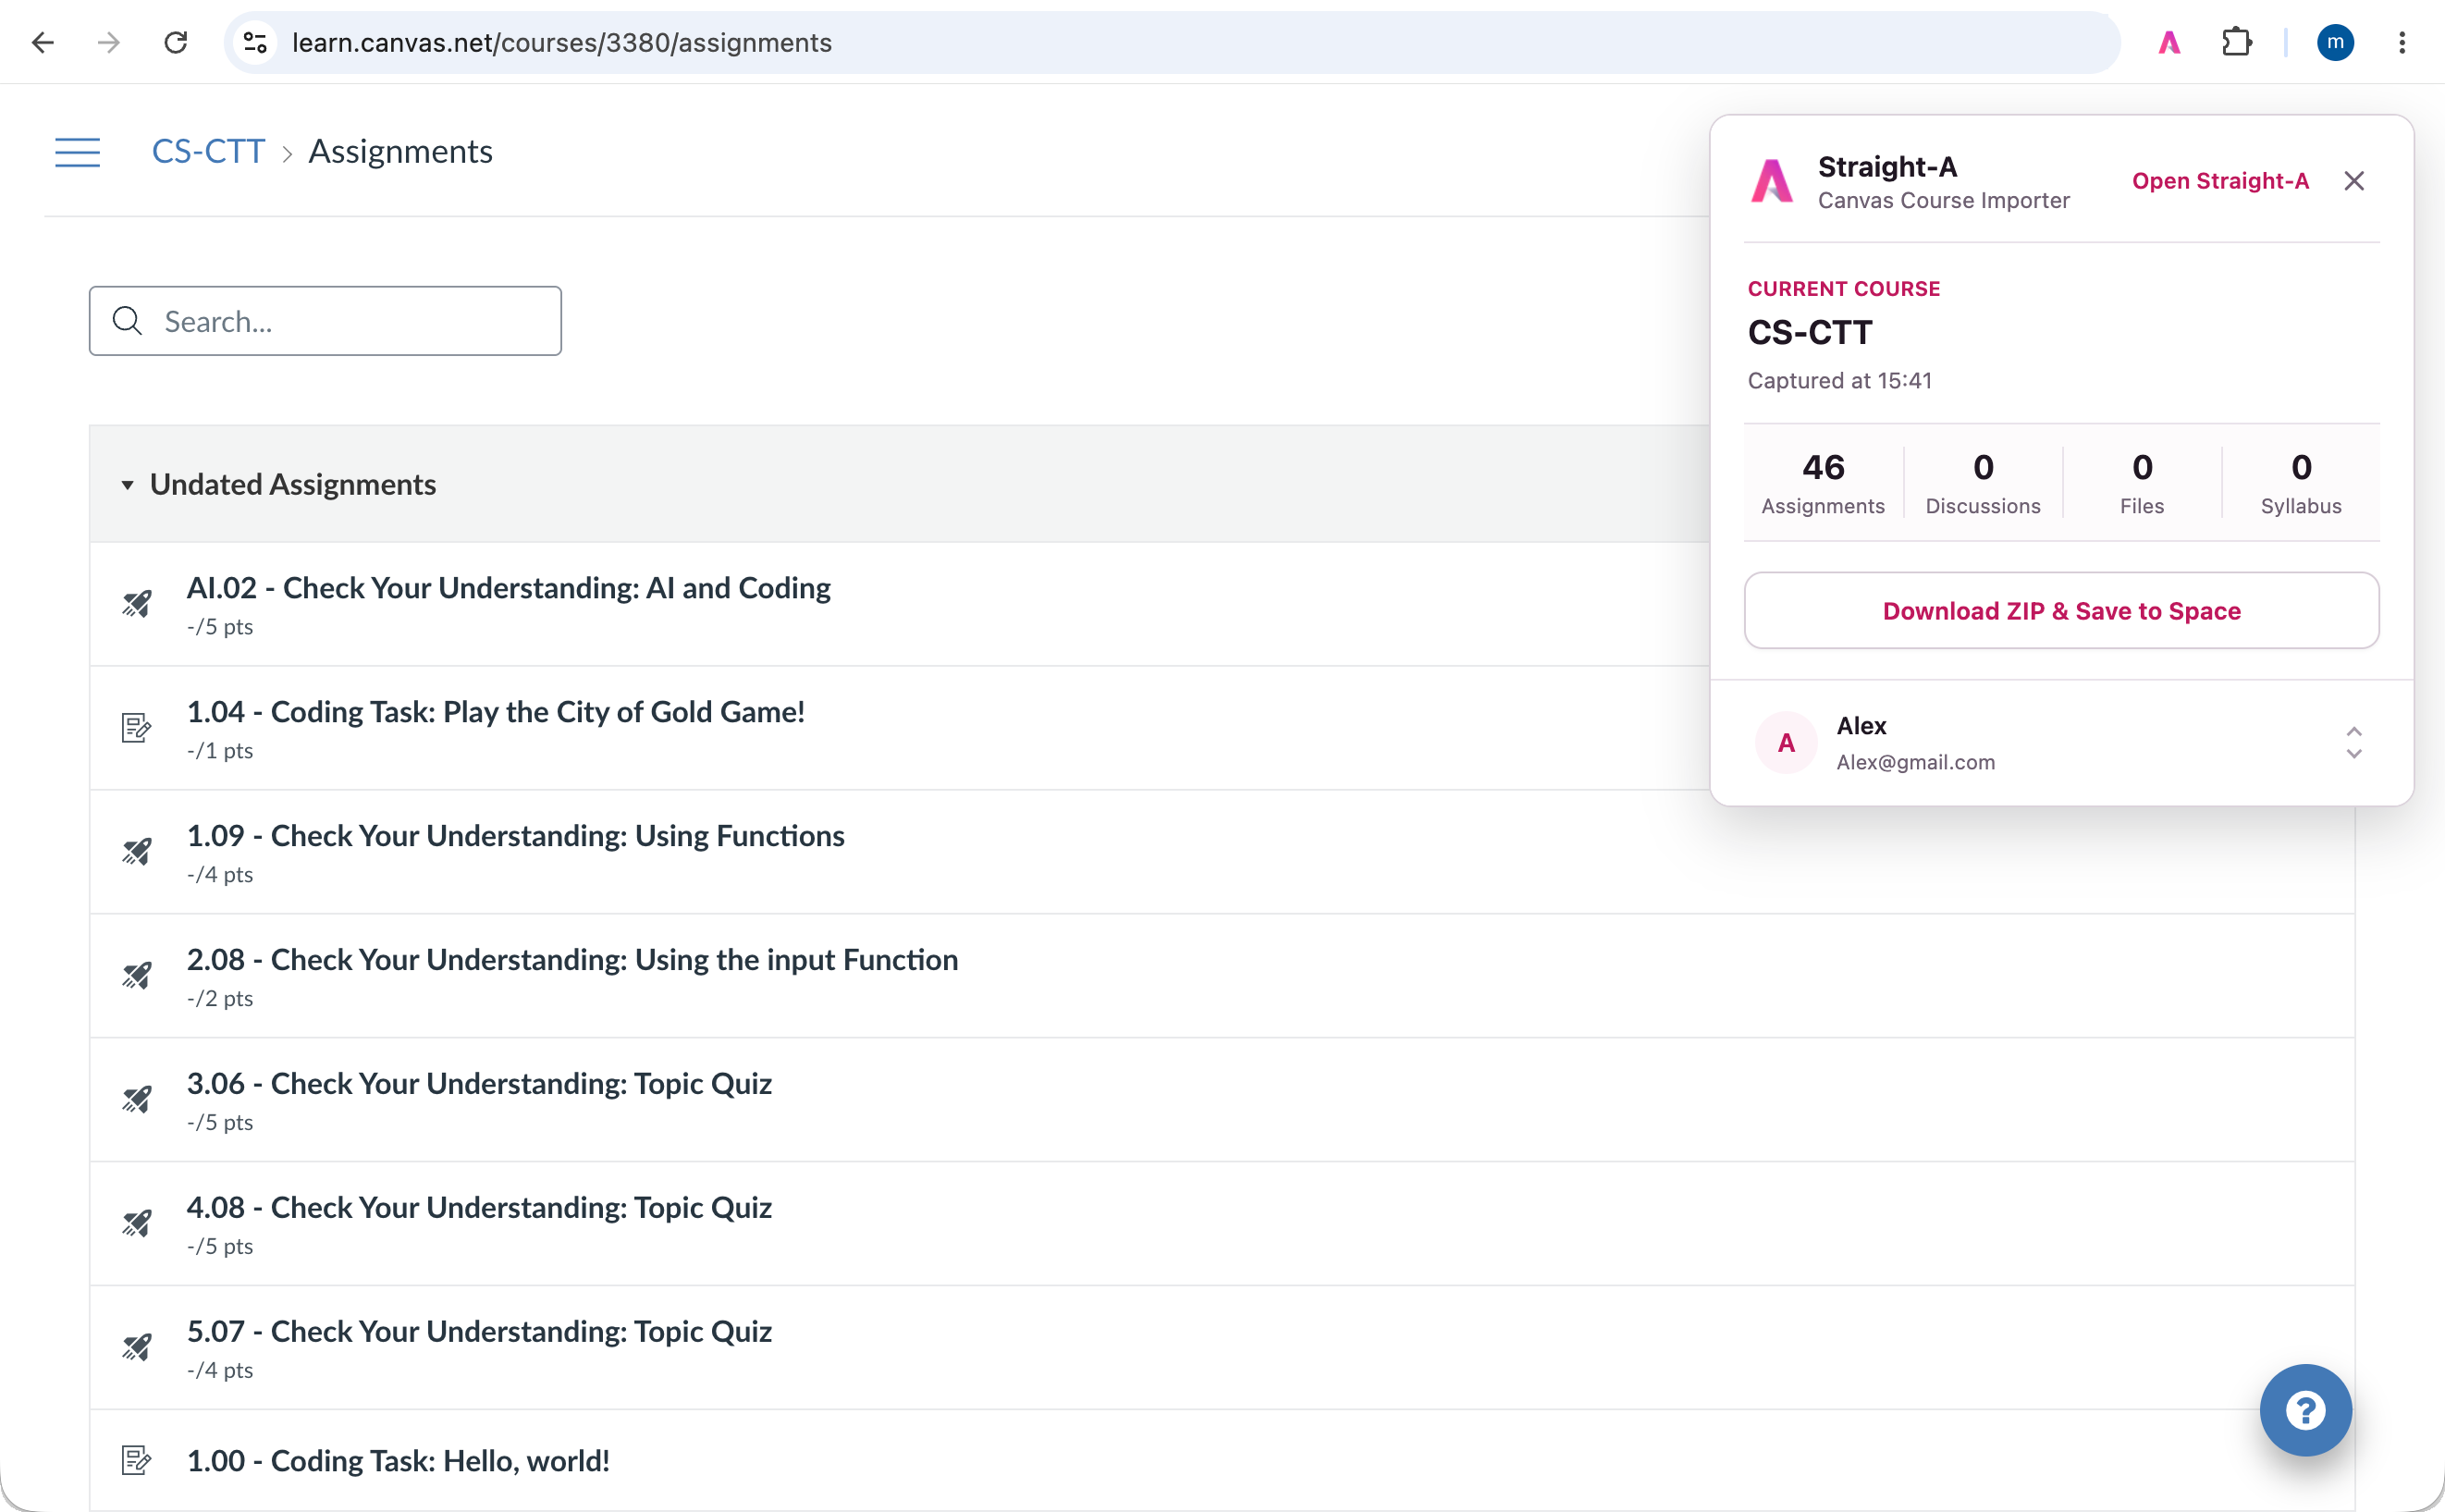Open the Canvas help question-mark button
This screenshot has height=1512, width=2445.
pyautogui.click(x=2305, y=1410)
